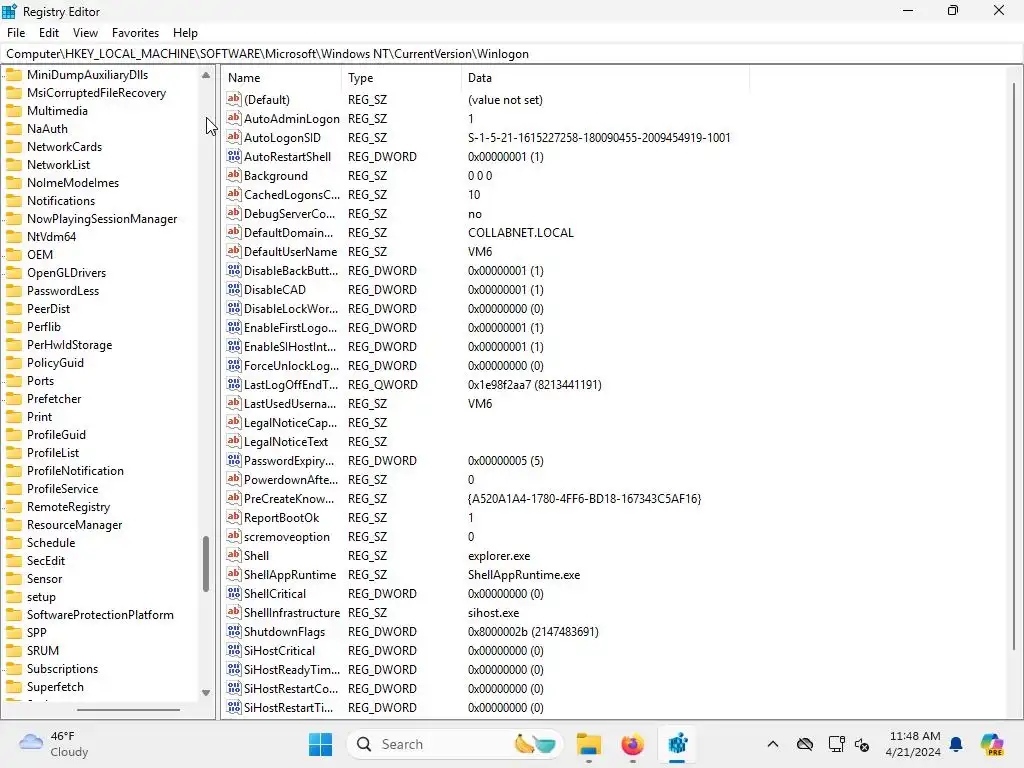This screenshot has height=768, width=1024.
Task: Select the icon next to DefaultUserName
Action: coord(234,251)
